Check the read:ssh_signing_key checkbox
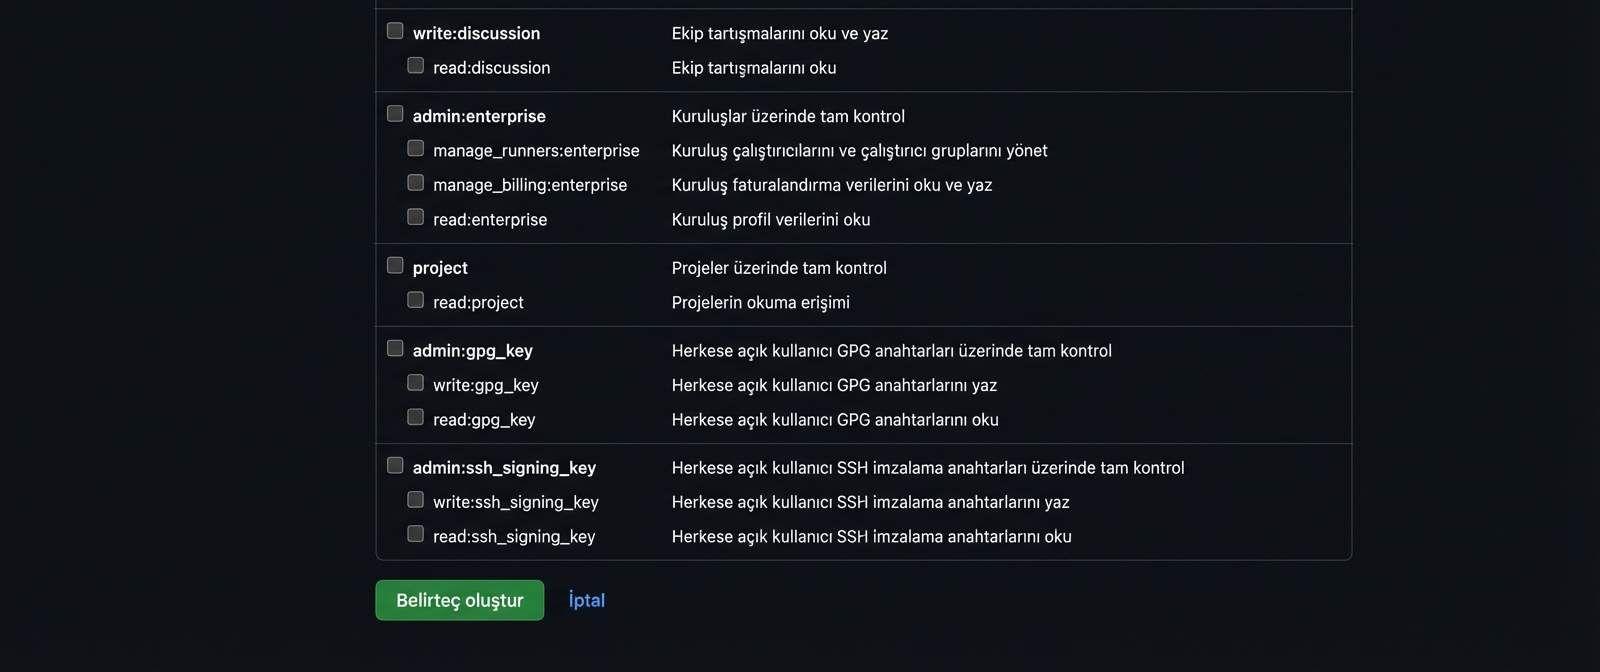1600x672 pixels. pos(415,533)
